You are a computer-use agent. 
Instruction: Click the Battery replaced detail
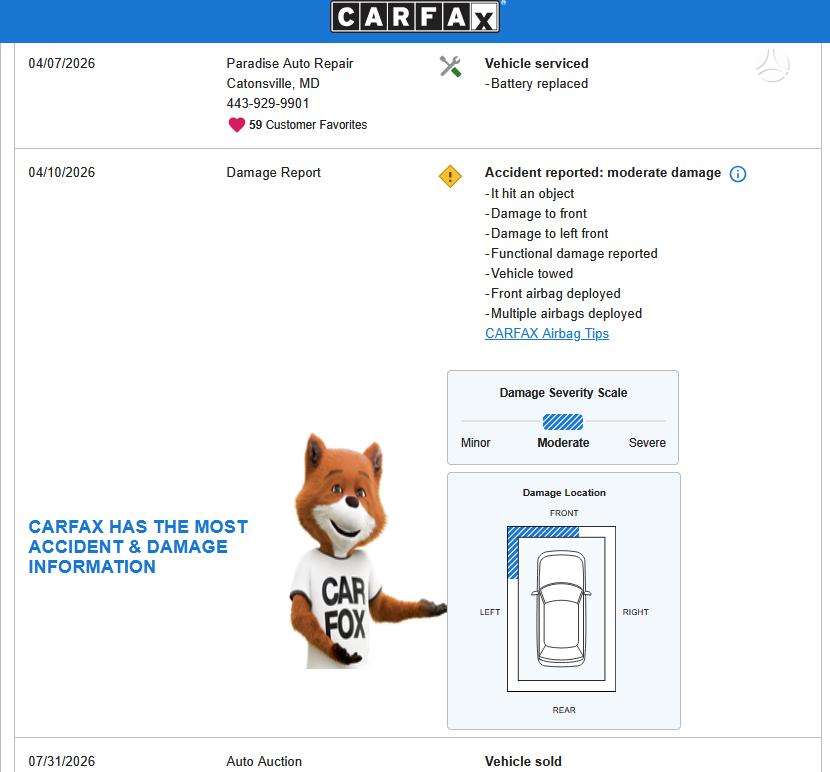point(537,84)
